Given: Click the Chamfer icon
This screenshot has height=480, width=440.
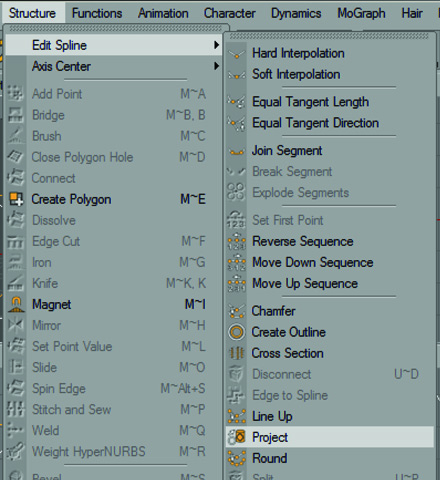Looking at the screenshot, I should click(x=237, y=311).
